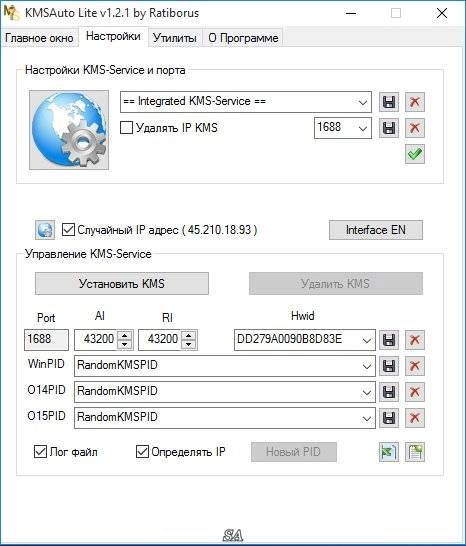Save the WinPID value
The image size is (466, 546).
[x=389, y=366]
